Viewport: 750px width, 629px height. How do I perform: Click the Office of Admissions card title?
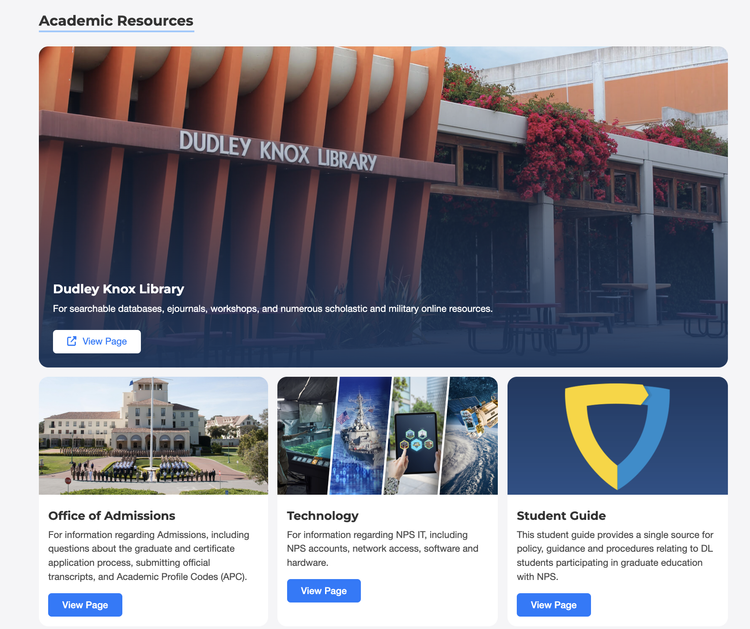click(x=112, y=516)
